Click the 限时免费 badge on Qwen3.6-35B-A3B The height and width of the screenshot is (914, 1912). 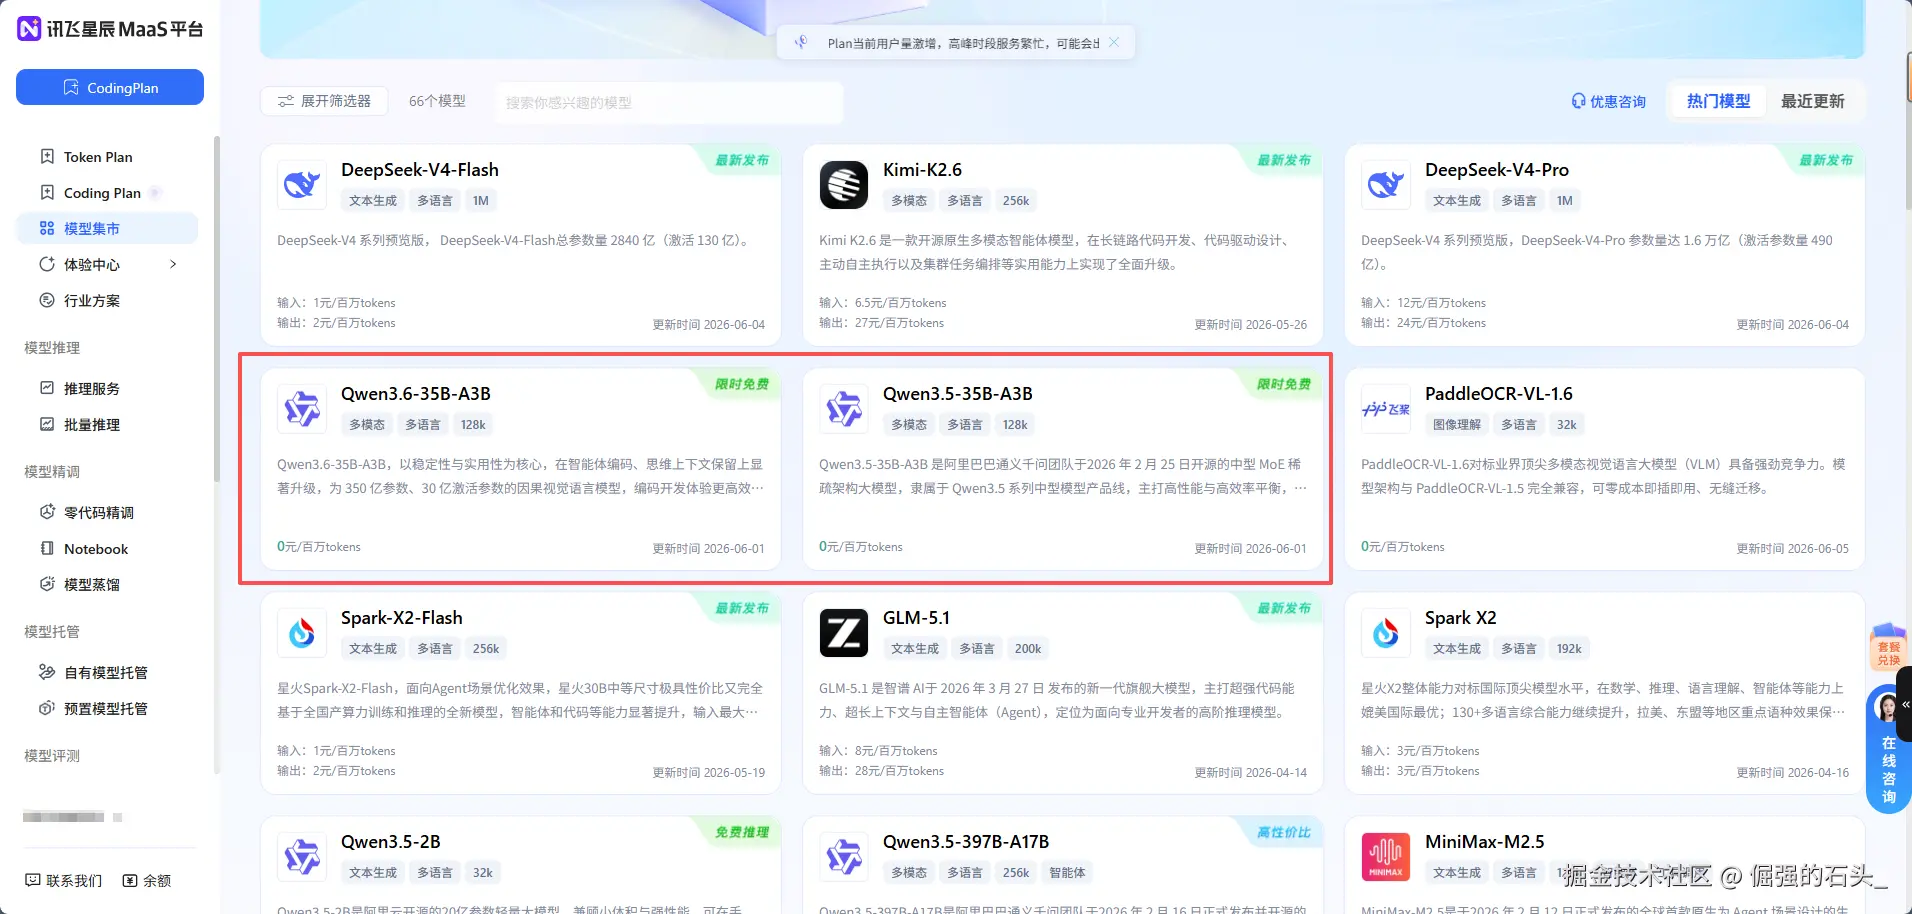tap(742, 384)
